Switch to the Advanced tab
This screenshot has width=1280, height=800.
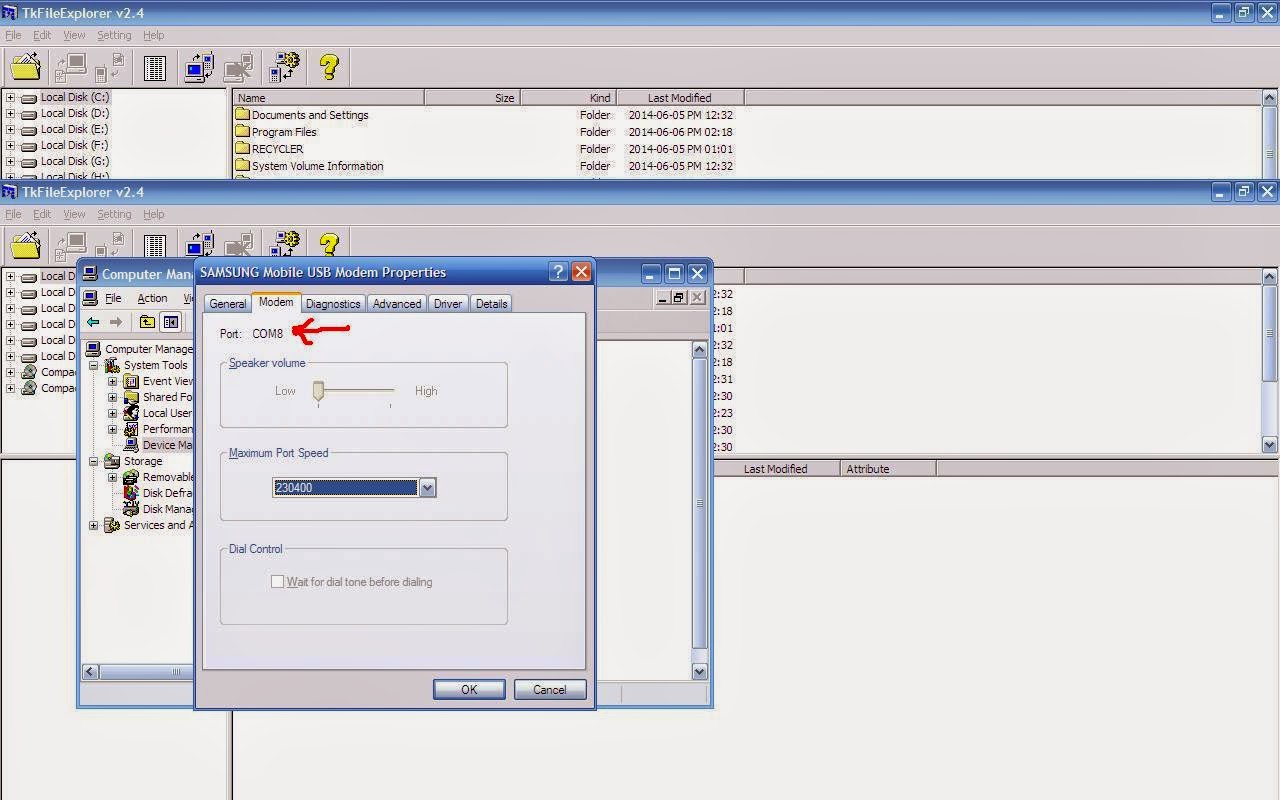coord(397,304)
